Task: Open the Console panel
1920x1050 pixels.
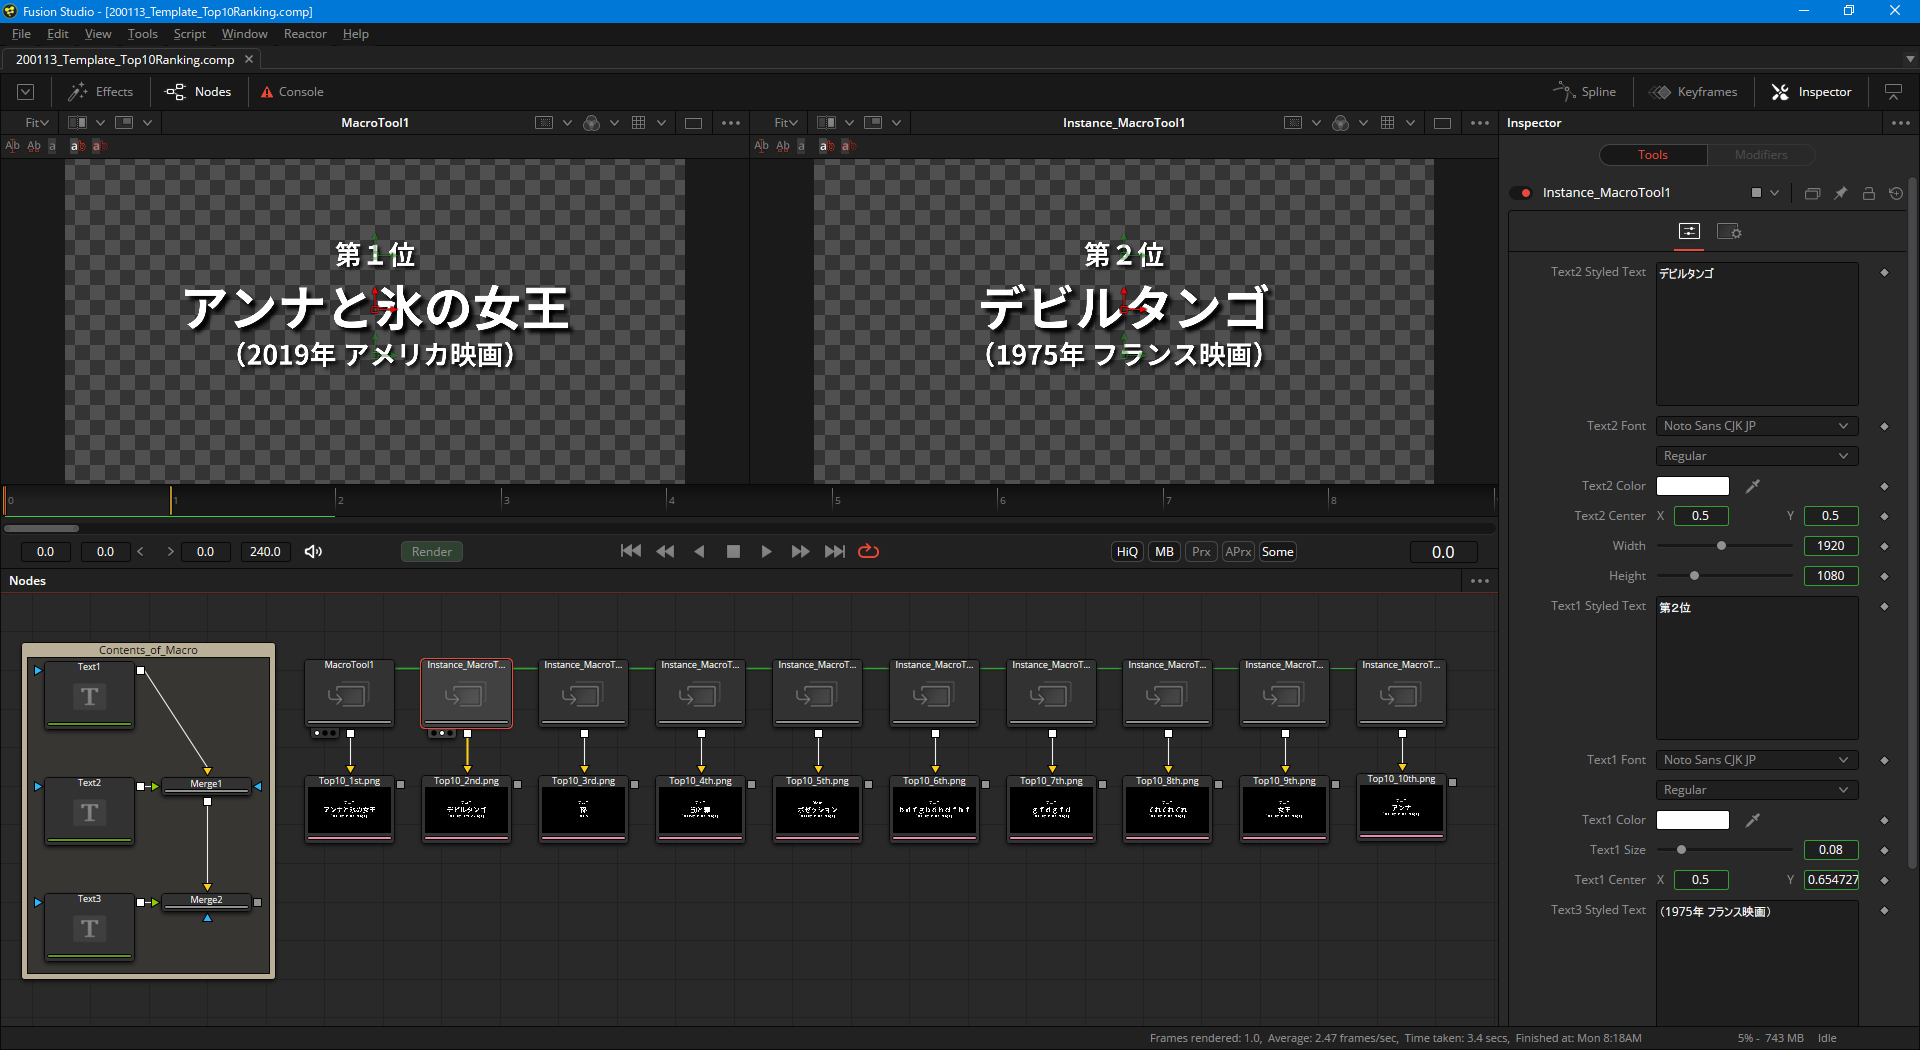Action: [292, 92]
